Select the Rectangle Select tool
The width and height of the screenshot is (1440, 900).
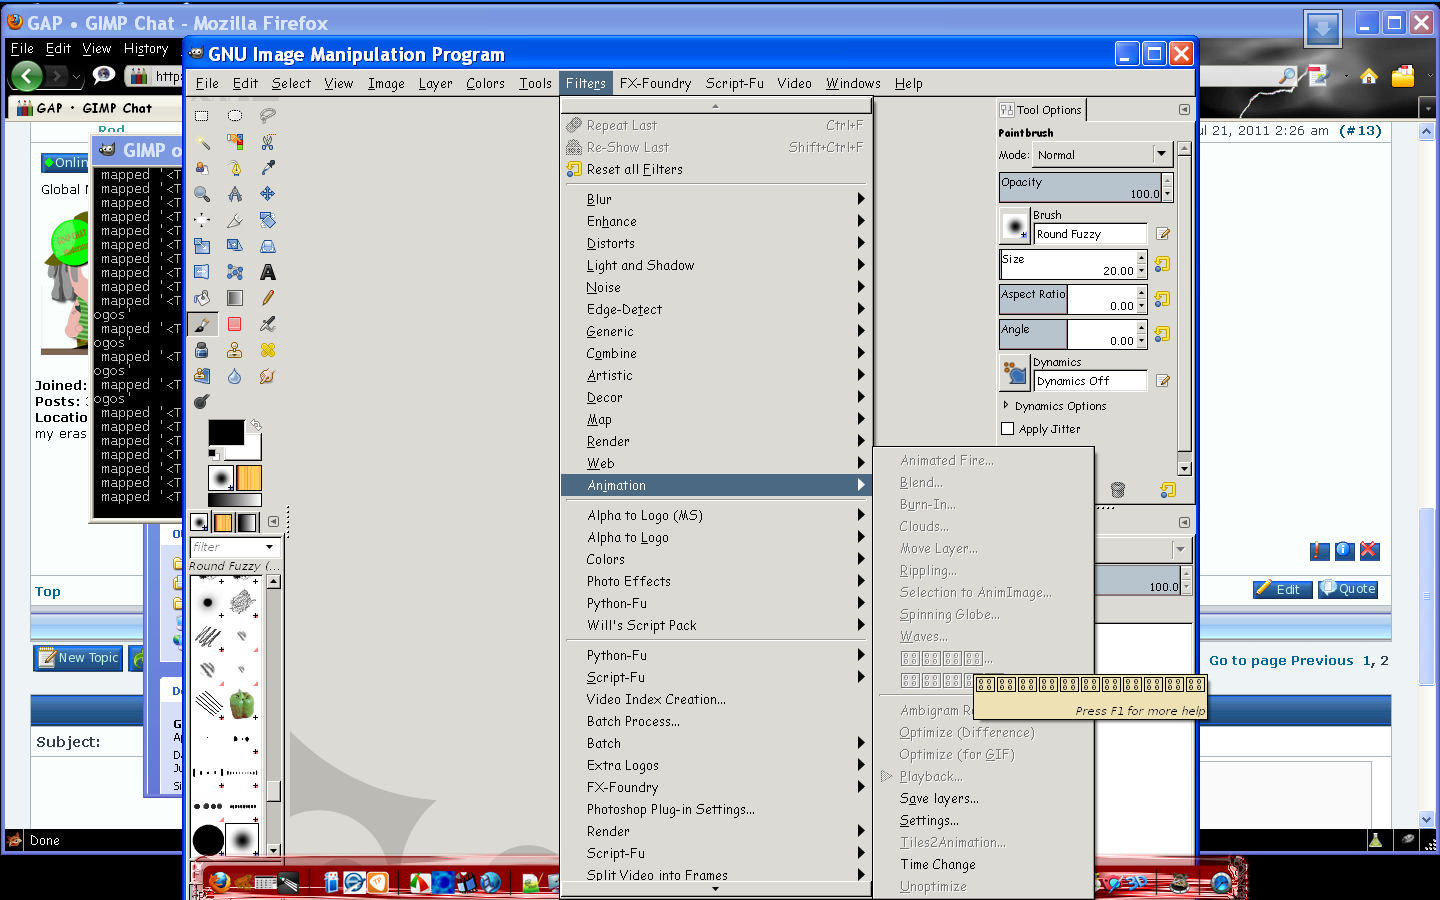point(202,116)
